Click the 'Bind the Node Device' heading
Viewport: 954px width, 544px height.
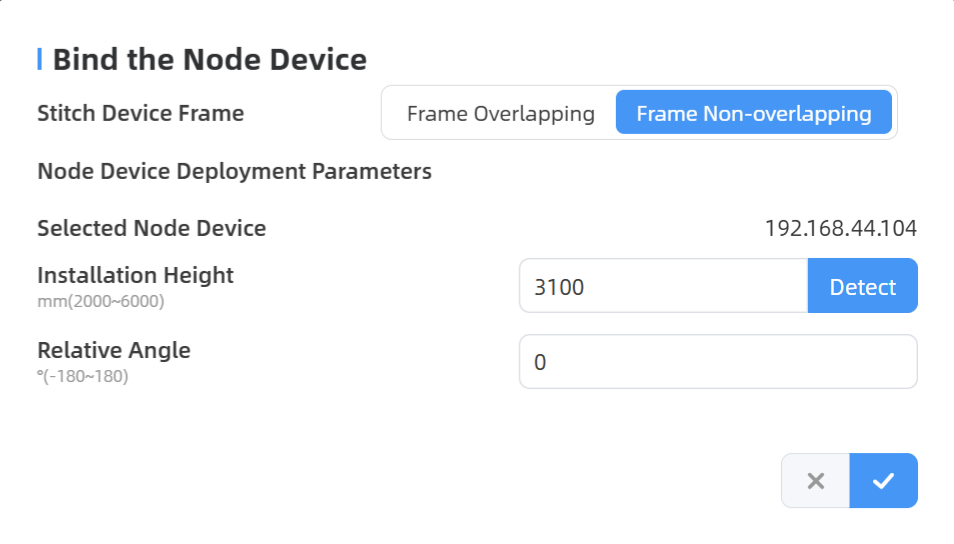(x=210, y=60)
